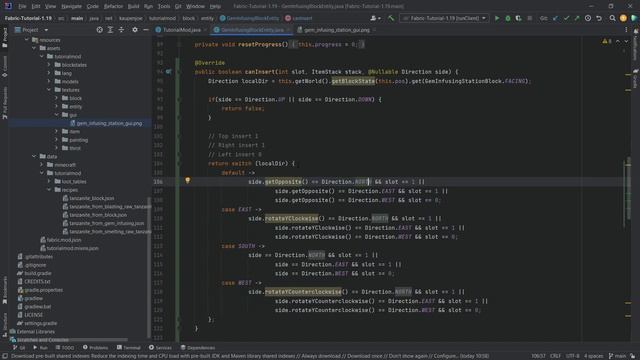Collapse the resources folder

[x=27, y=40]
